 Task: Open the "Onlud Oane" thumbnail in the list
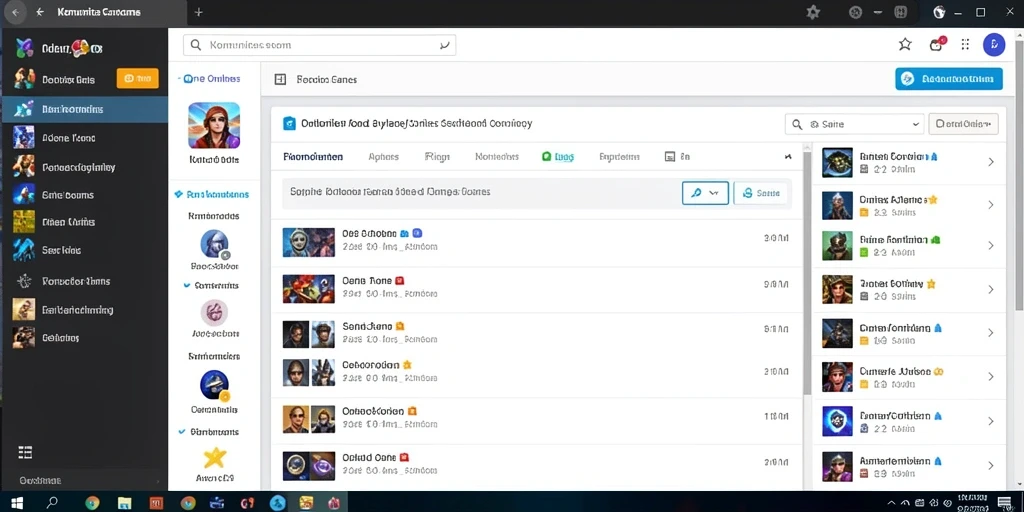[309, 466]
